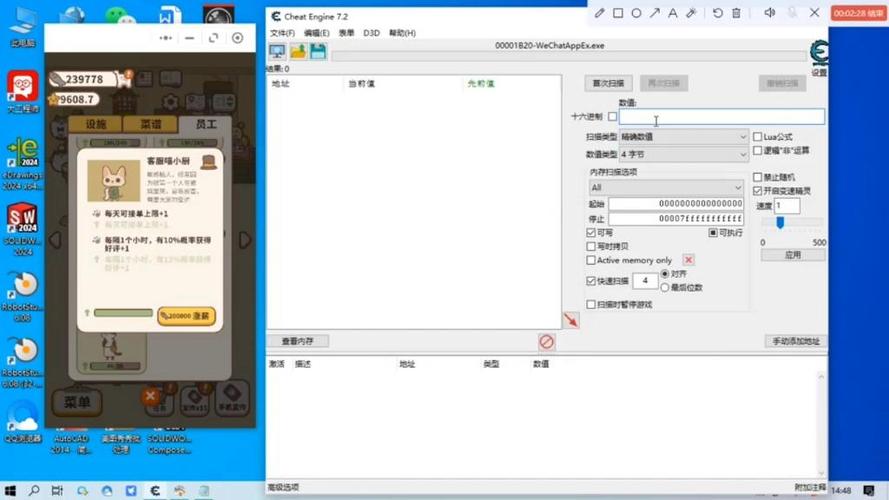Open Task View in taskbar

[57, 490]
